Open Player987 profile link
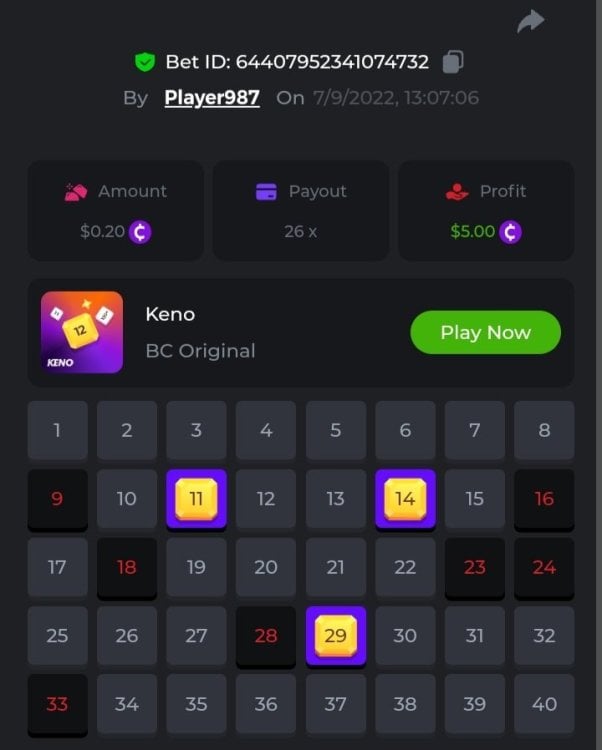This screenshot has height=750, width=602. point(212,98)
